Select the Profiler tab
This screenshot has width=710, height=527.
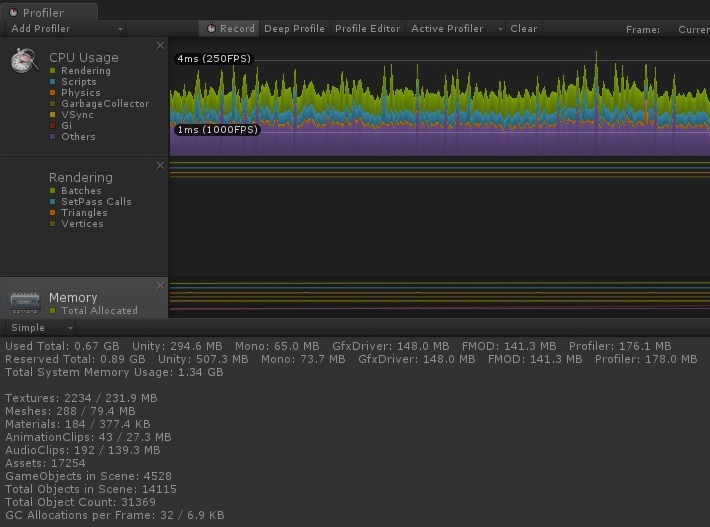[49, 12]
